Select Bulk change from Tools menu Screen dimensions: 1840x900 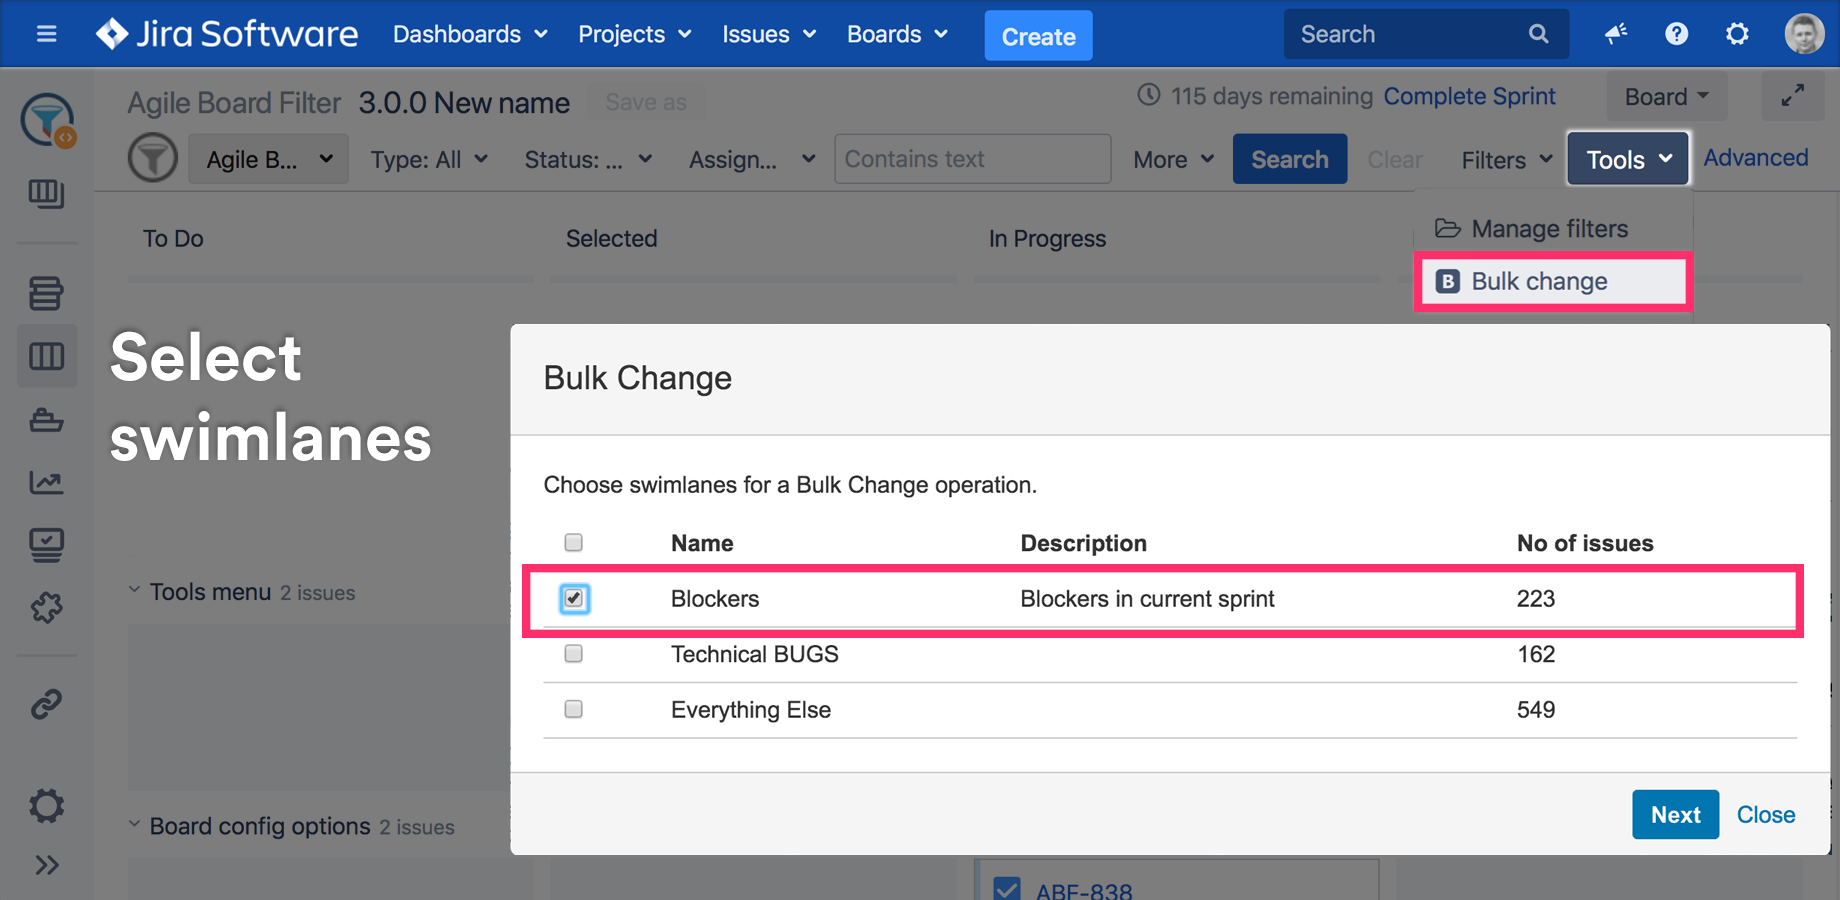(x=1539, y=282)
